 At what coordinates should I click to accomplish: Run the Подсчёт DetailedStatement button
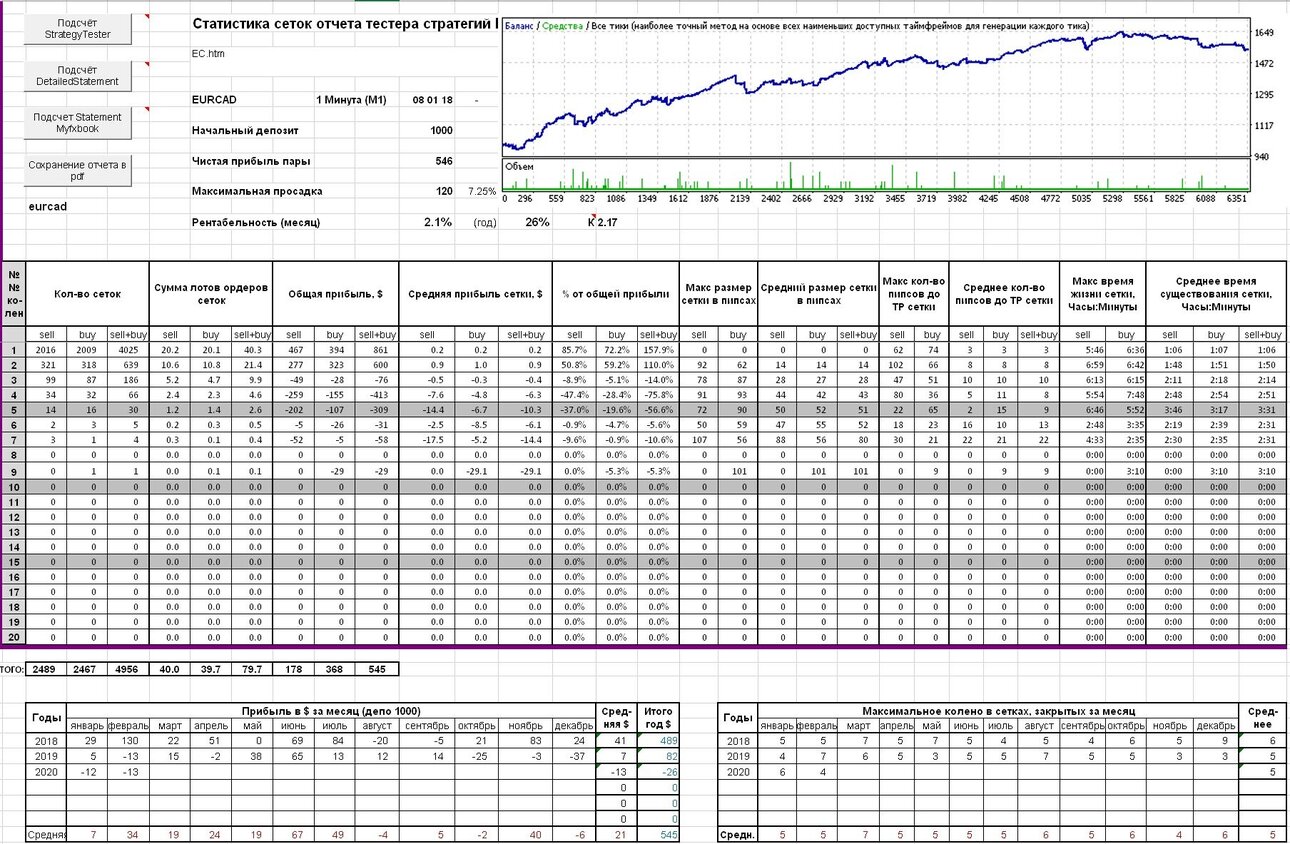coord(77,76)
